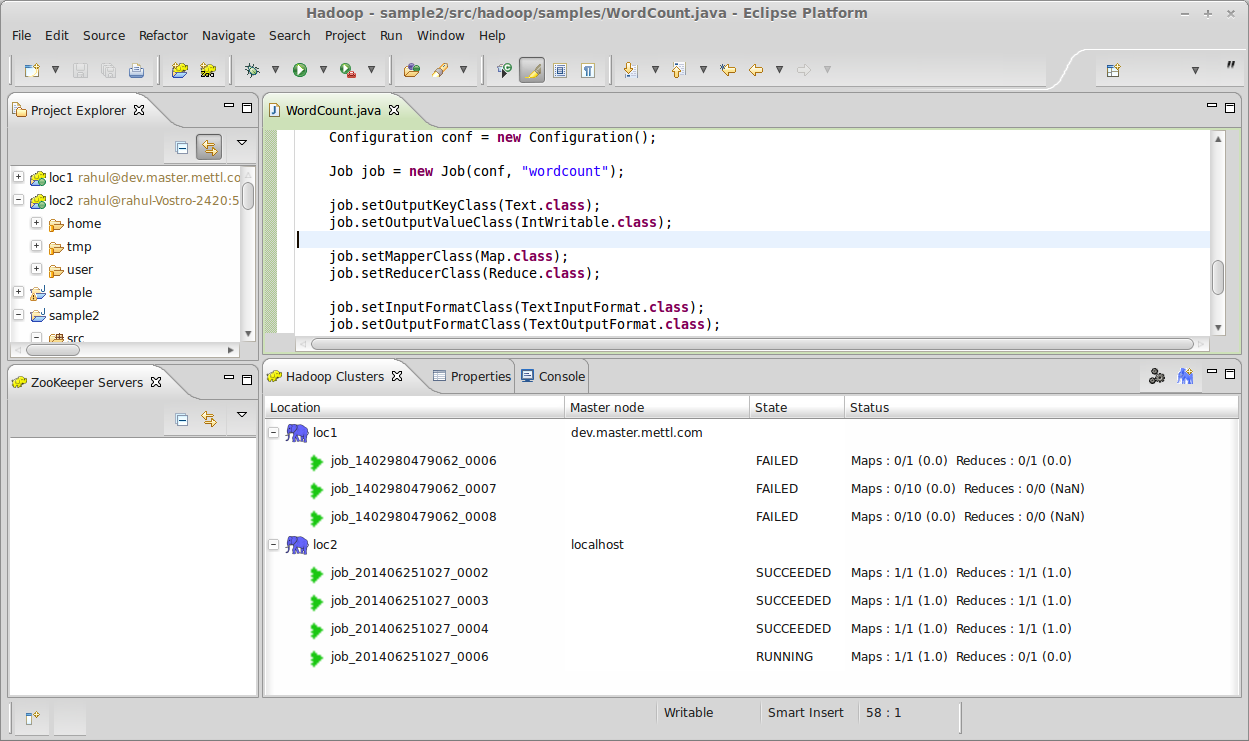Click the job.setMapperClass(Map.class) code line

[449, 256]
